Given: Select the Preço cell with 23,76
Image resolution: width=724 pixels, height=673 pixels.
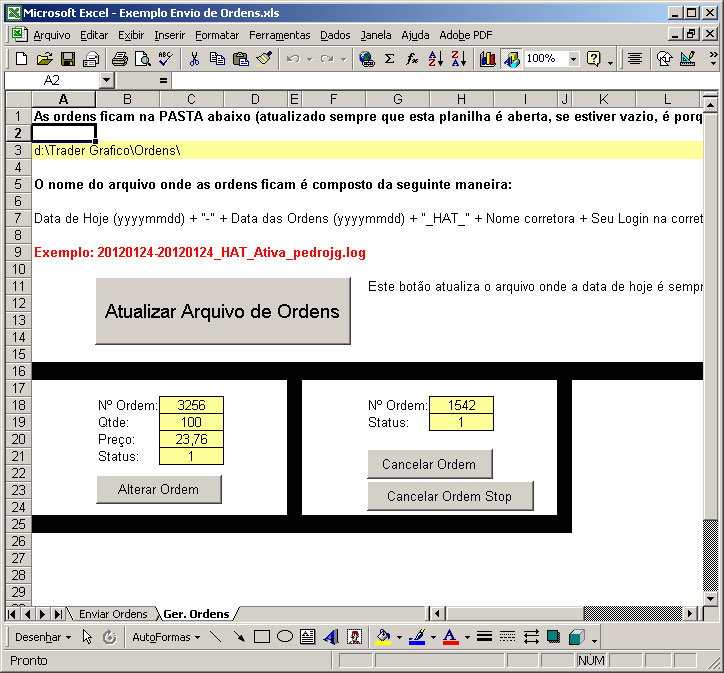Looking at the screenshot, I should coord(191,439).
